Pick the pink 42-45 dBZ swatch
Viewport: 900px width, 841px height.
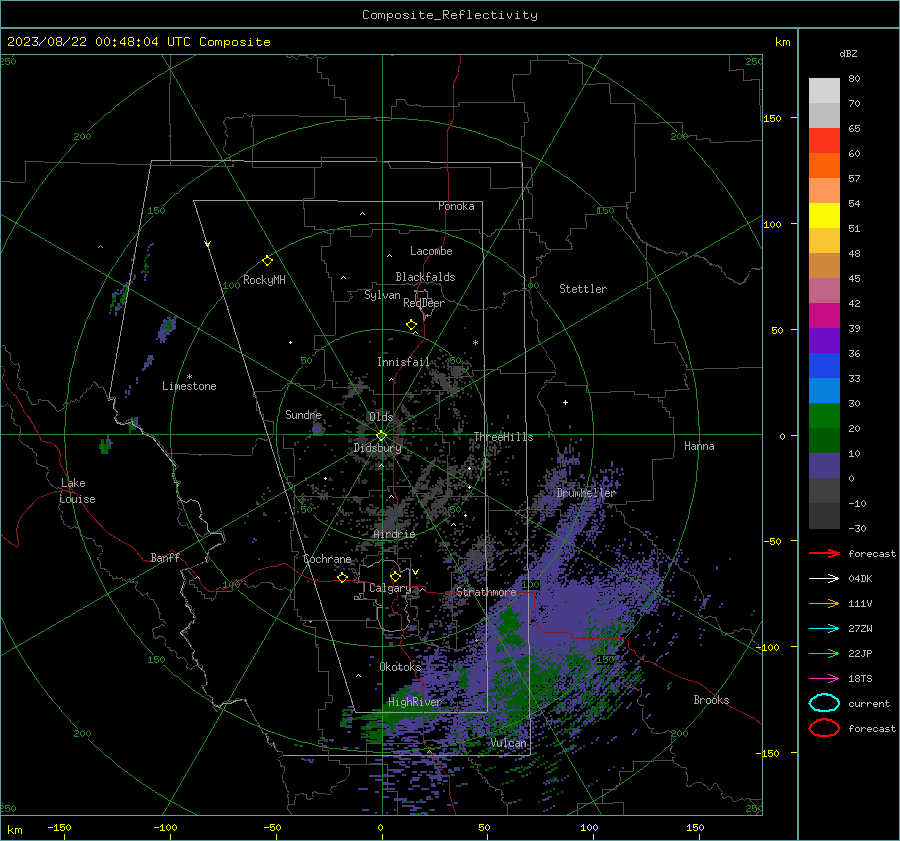(824, 291)
